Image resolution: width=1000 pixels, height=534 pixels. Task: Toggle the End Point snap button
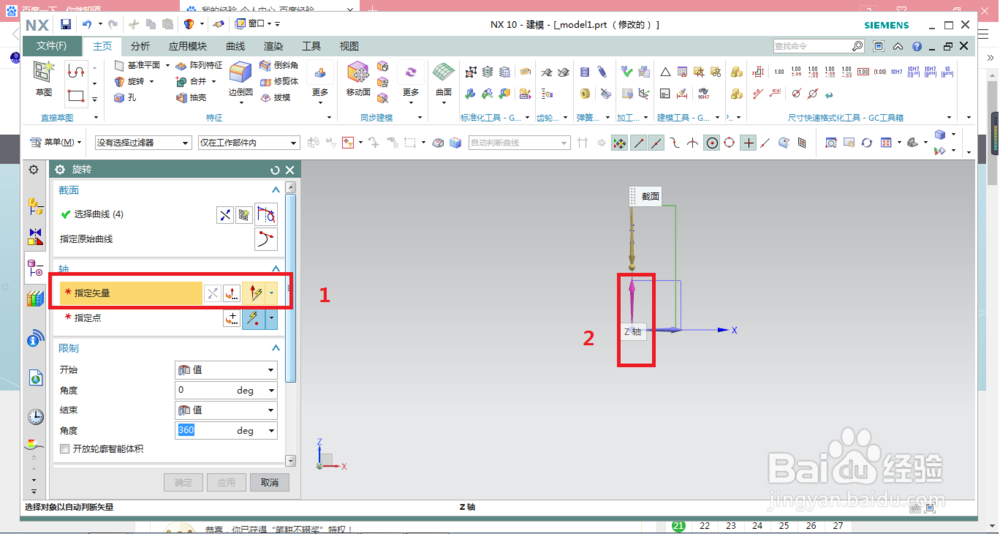(x=638, y=143)
